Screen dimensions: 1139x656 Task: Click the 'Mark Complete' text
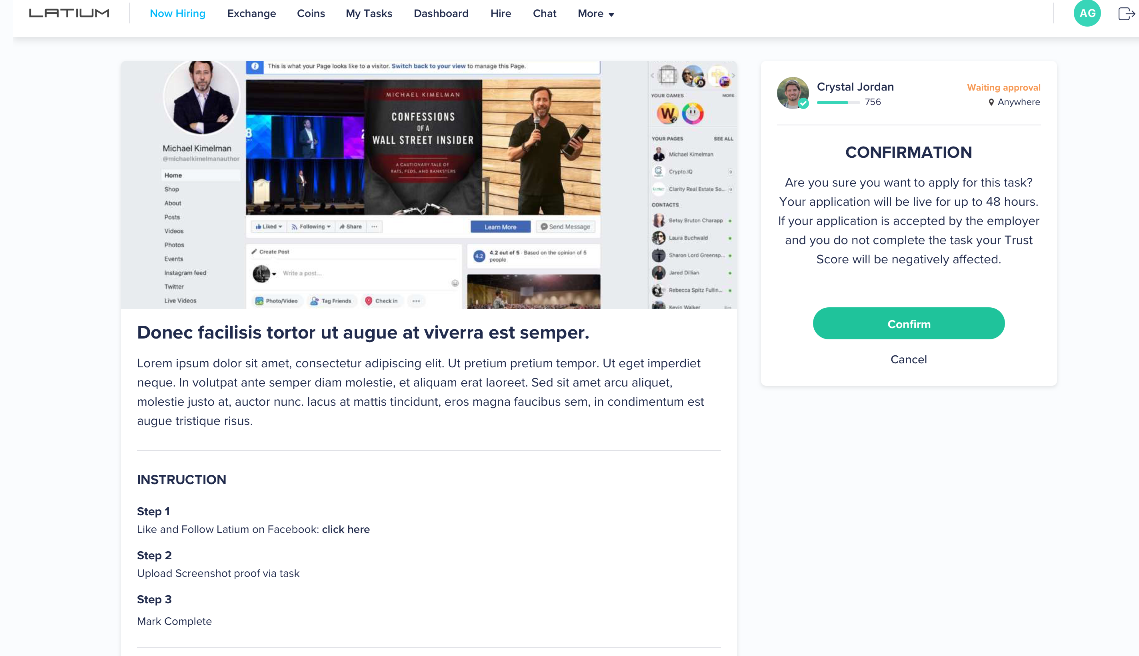(174, 621)
